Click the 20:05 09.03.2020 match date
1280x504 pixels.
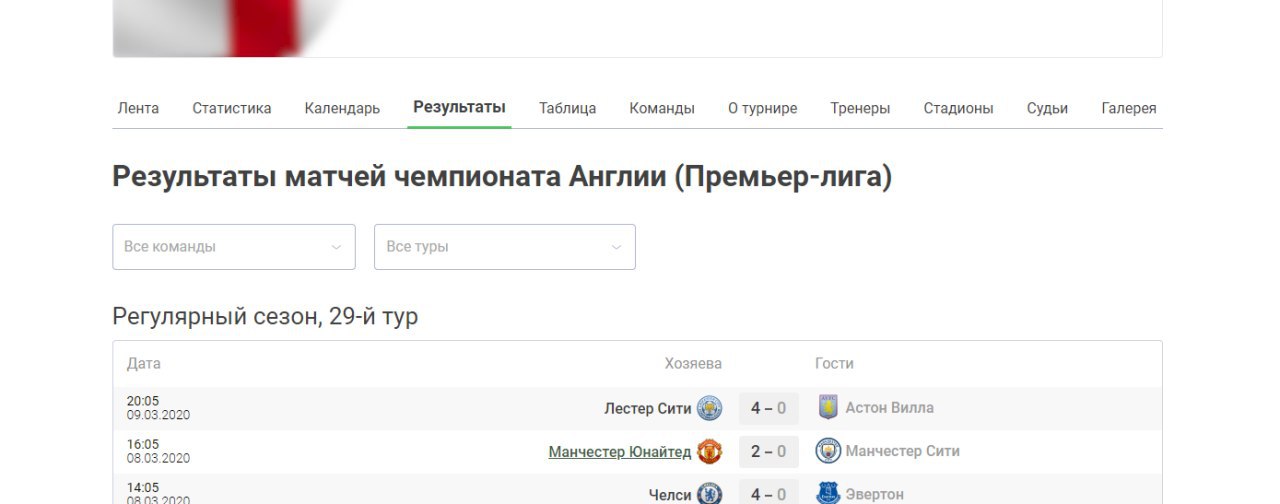coord(158,408)
